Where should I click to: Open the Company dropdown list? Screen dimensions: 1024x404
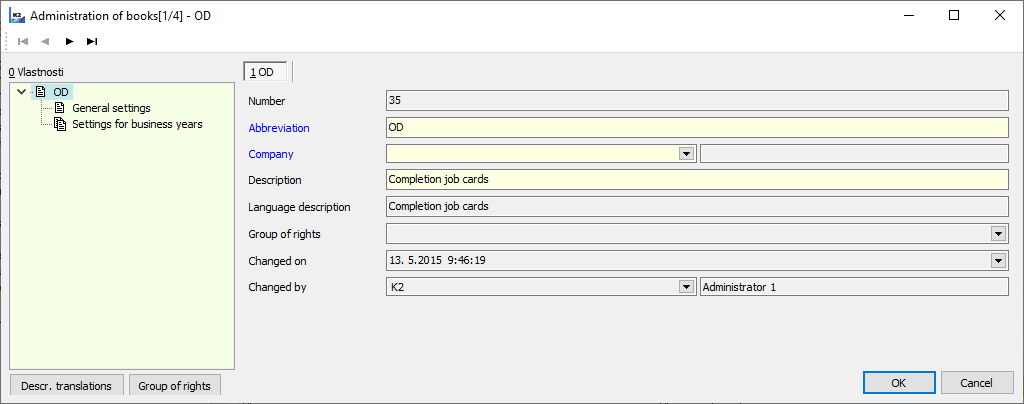pyautogui.click(x=686, y=154)
